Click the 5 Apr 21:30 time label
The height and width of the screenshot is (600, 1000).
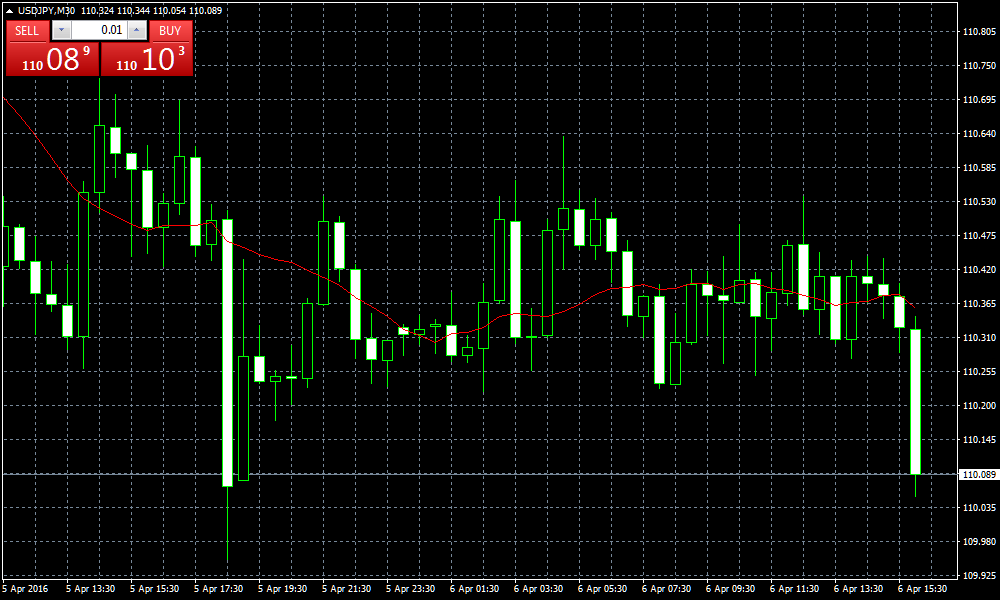(346, 589)
